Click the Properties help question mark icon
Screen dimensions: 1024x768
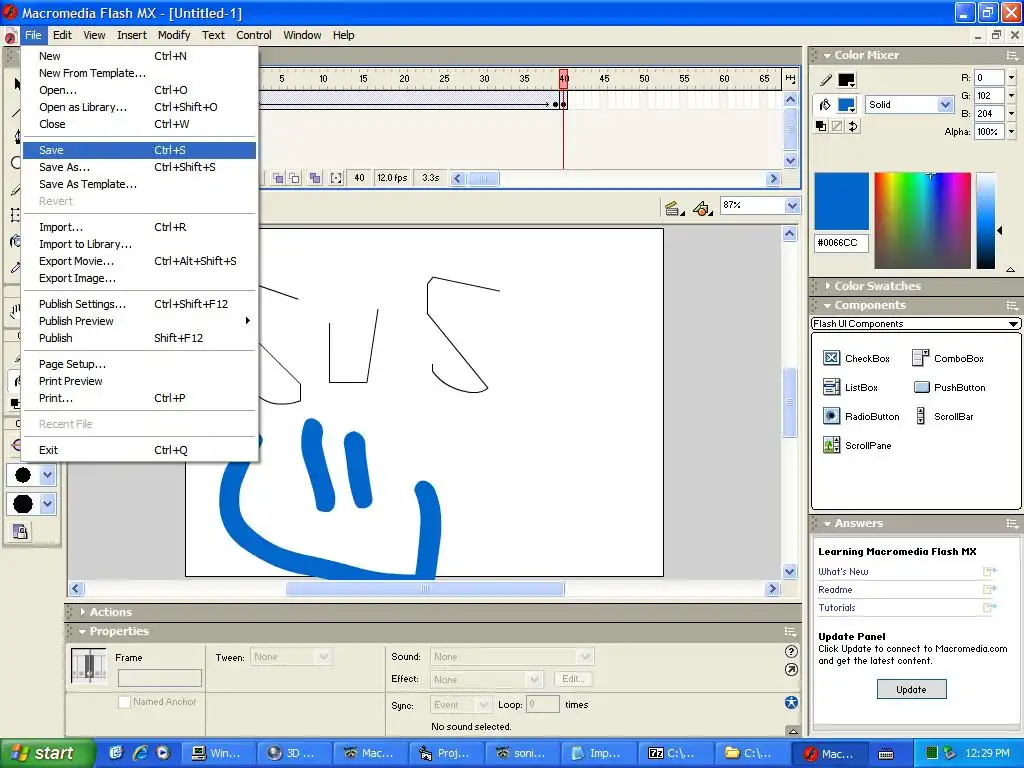point(791,651)
